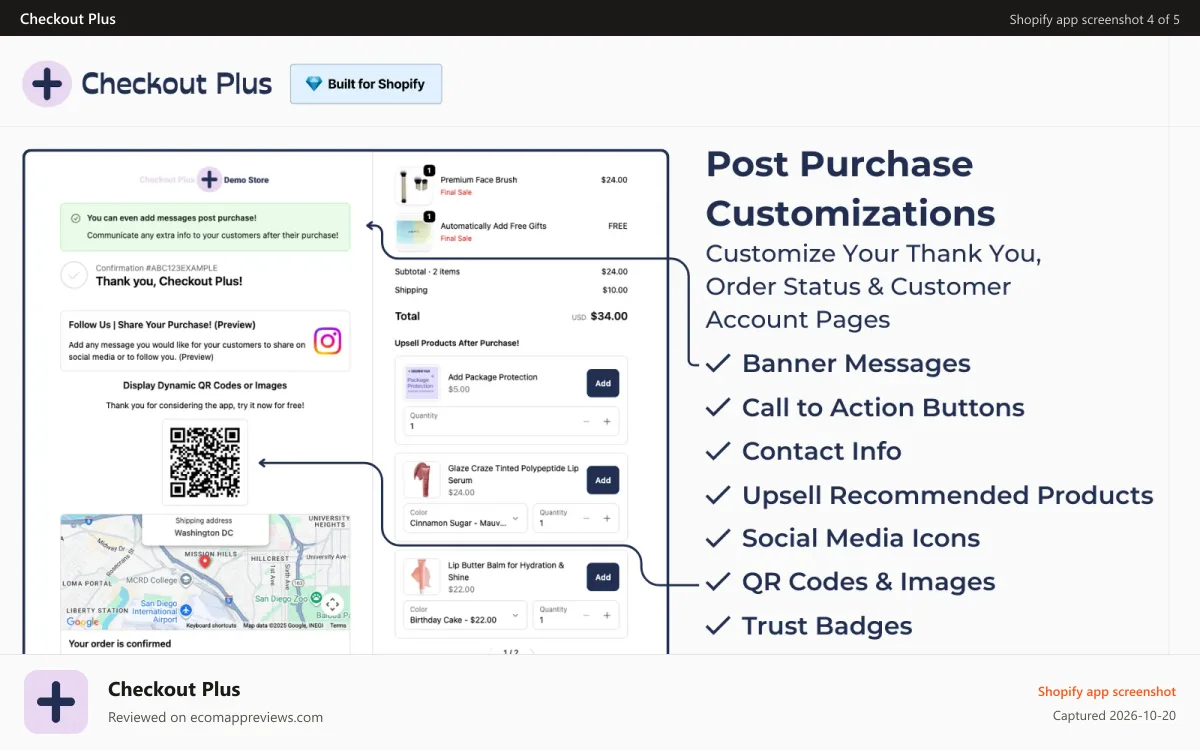The width and height of the screenshot is (1200, 750).
Task: Increase Package Protection quantity
Action: click(x=607, y=422)
